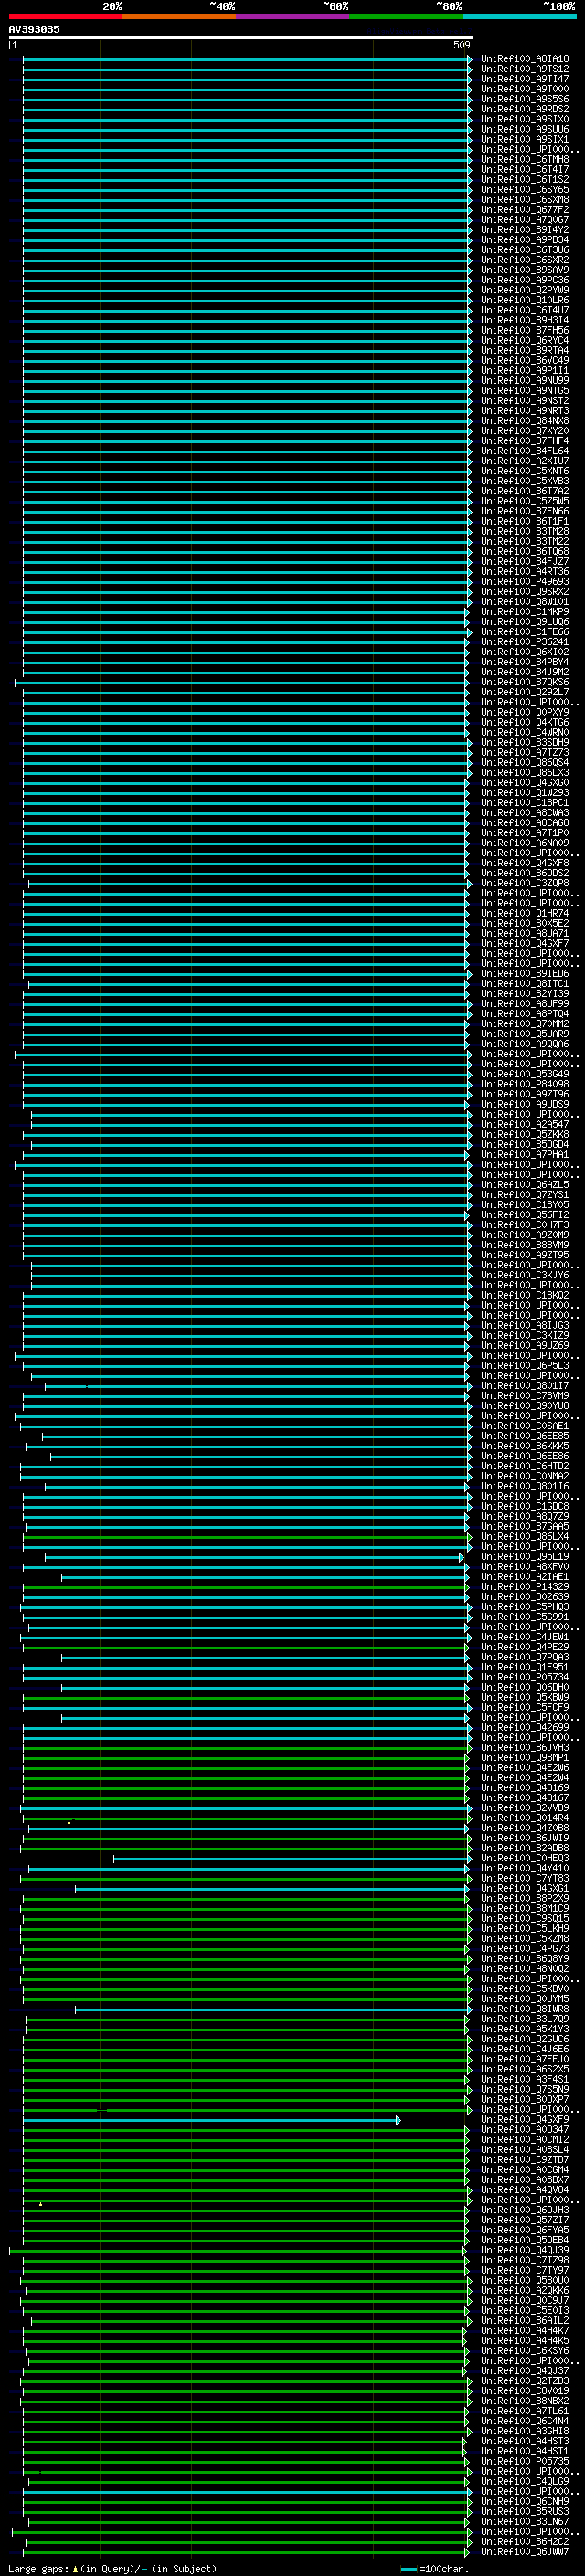Select hit UniRef100_Q95L19
Screen dimensions: 585x2576
pyautogui.click(x=524, y=1557)
